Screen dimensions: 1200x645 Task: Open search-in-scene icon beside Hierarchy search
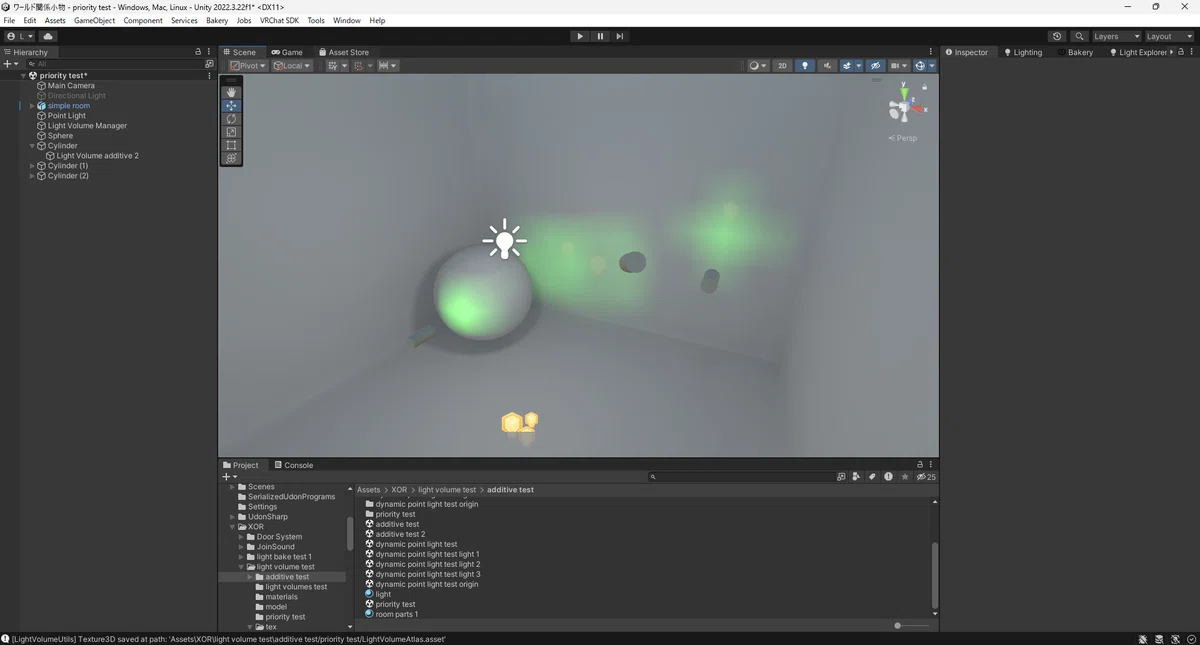click(x=209, y=64)
